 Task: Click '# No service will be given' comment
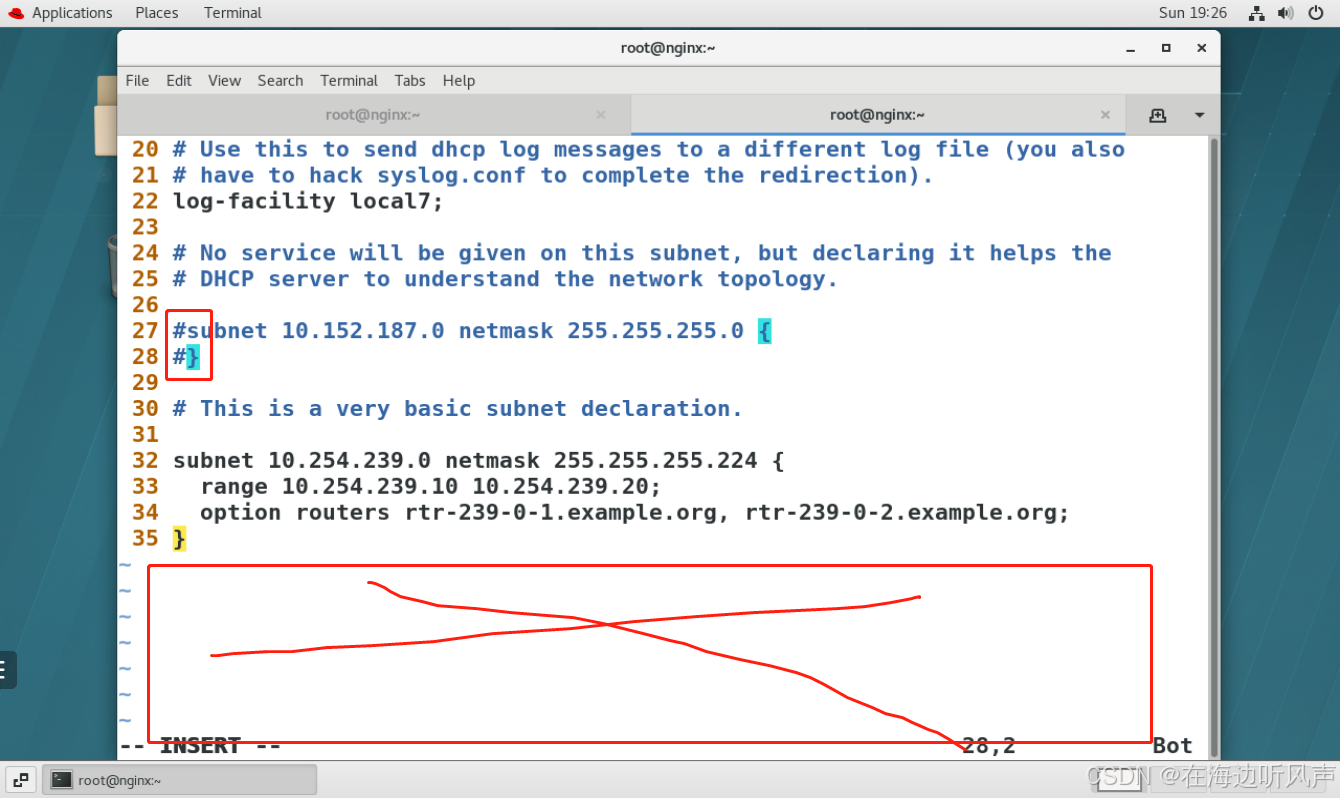coord(642,253)
